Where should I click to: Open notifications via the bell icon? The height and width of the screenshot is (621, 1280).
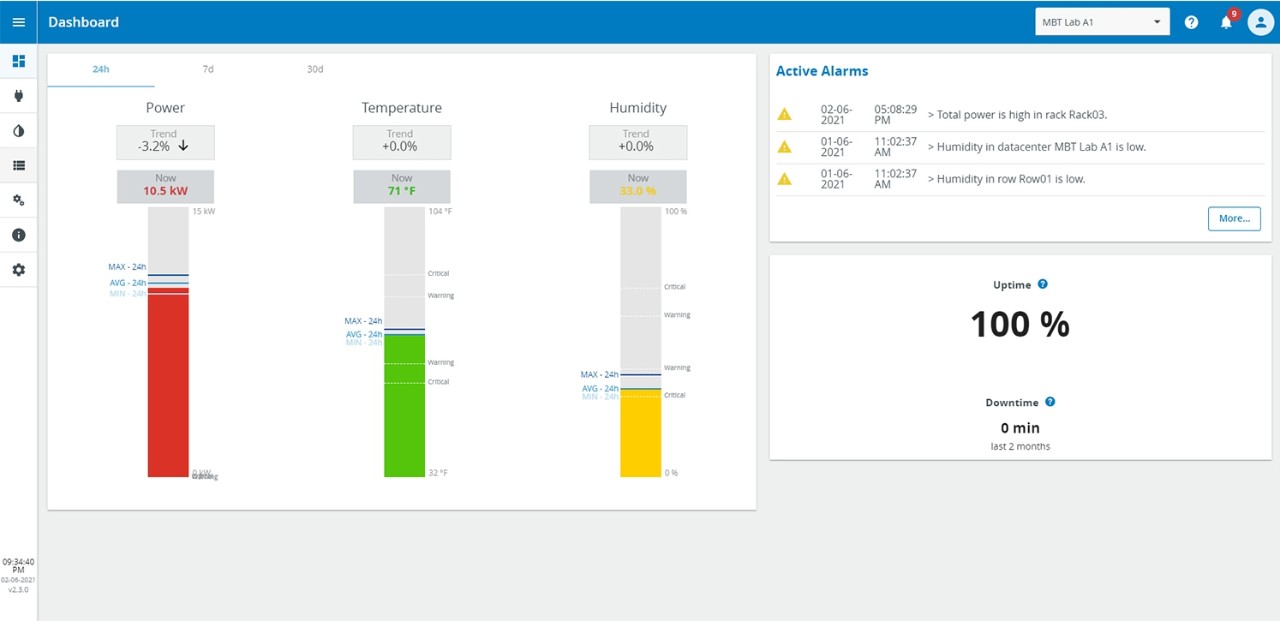click(x=1225, y=21)
